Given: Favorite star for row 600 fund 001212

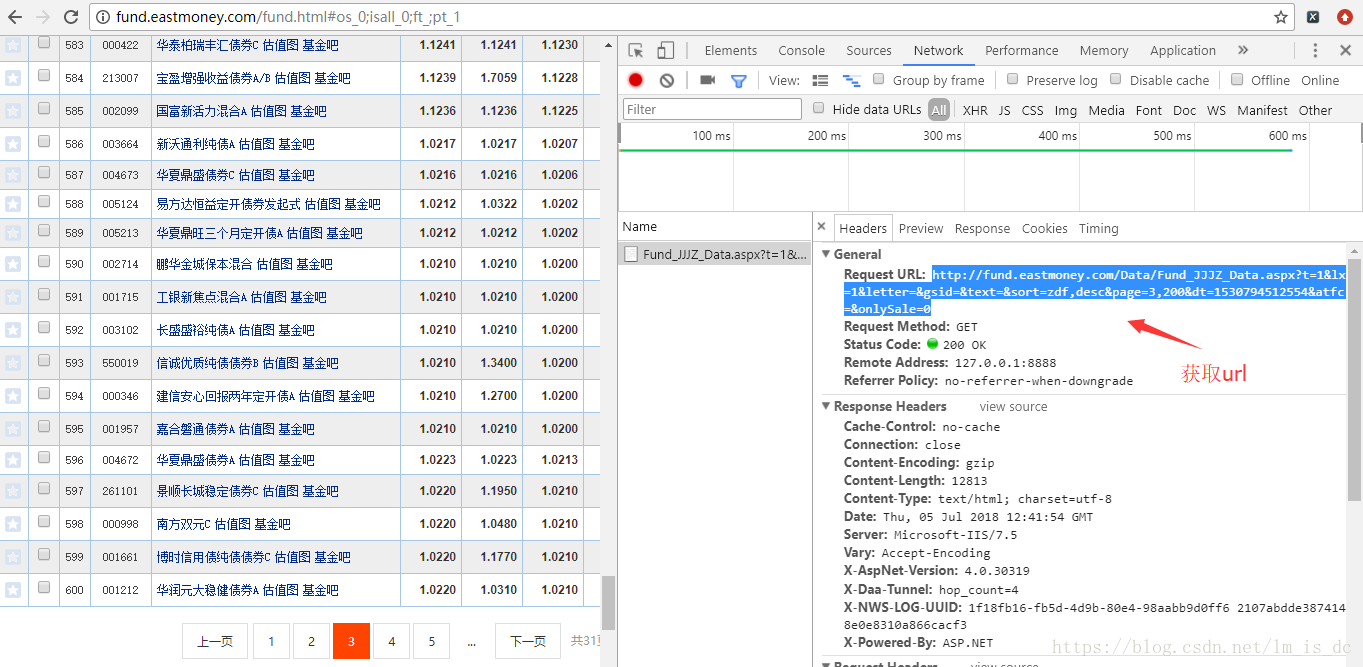Looking at the screenshot, I should tap(13, 589).
